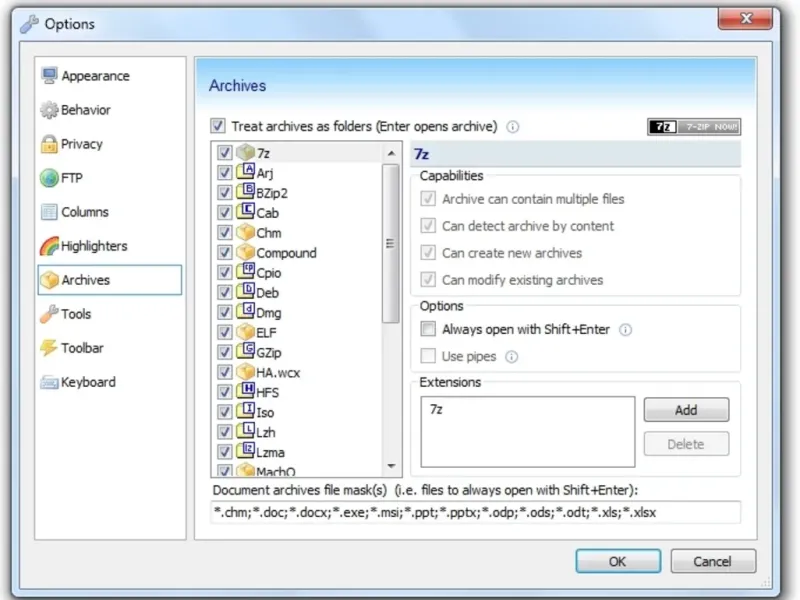Select Deb in the archive list
This screenshot has height=600, width=800.
click(267, 293)
